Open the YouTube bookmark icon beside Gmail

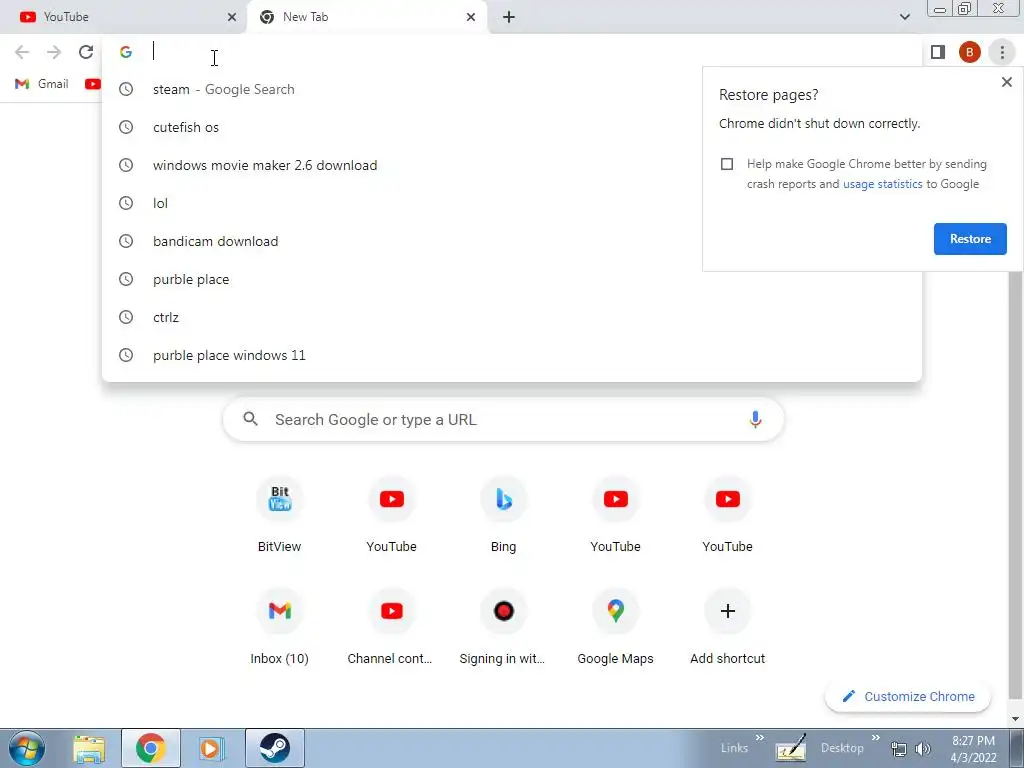[93, 84]
